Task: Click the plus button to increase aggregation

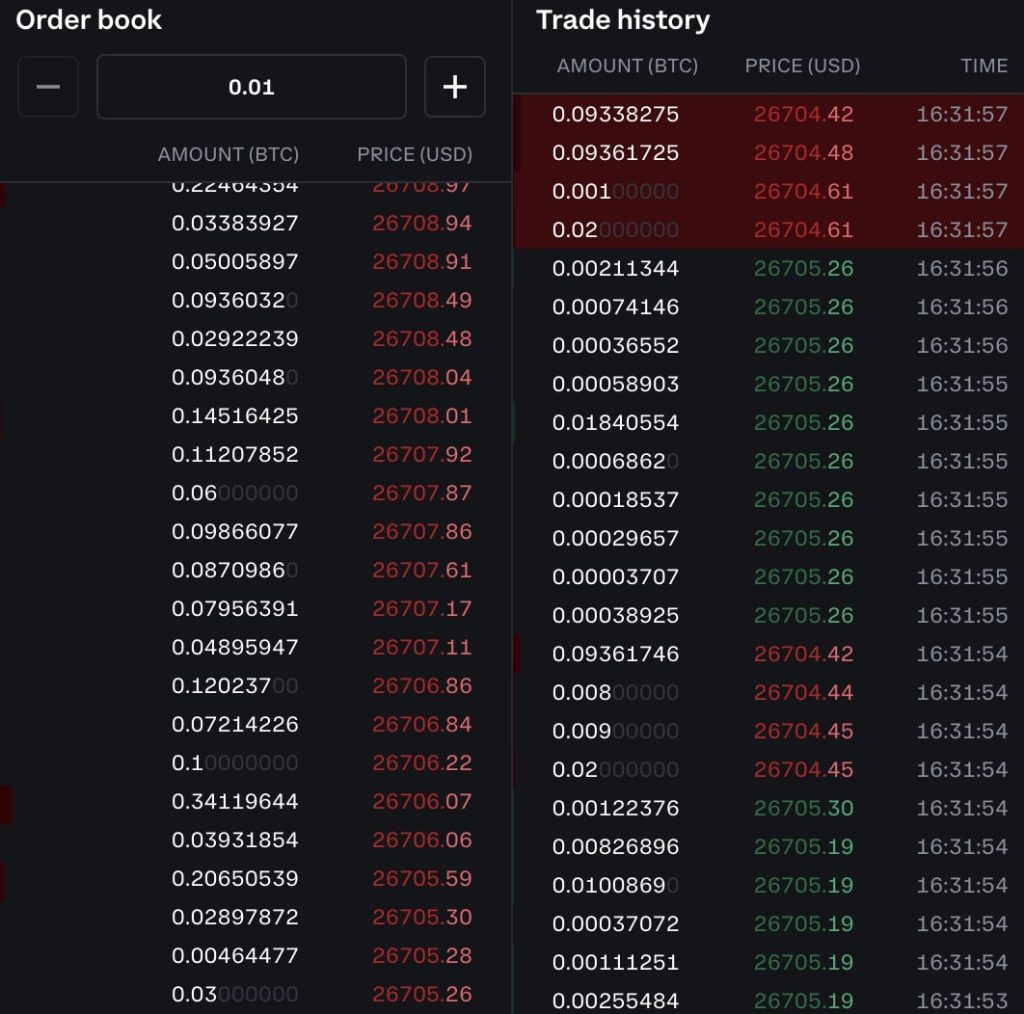Action: (x=455, y=87)
